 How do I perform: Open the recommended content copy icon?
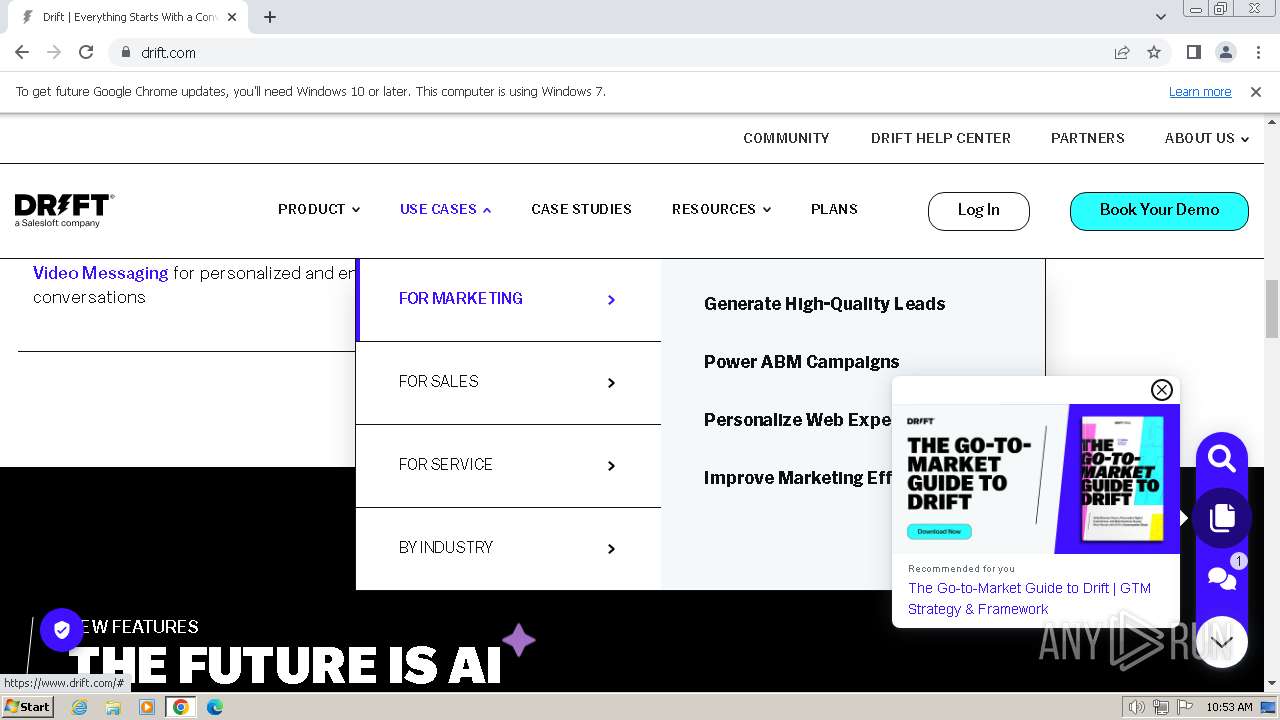(x=1222, y=517)
